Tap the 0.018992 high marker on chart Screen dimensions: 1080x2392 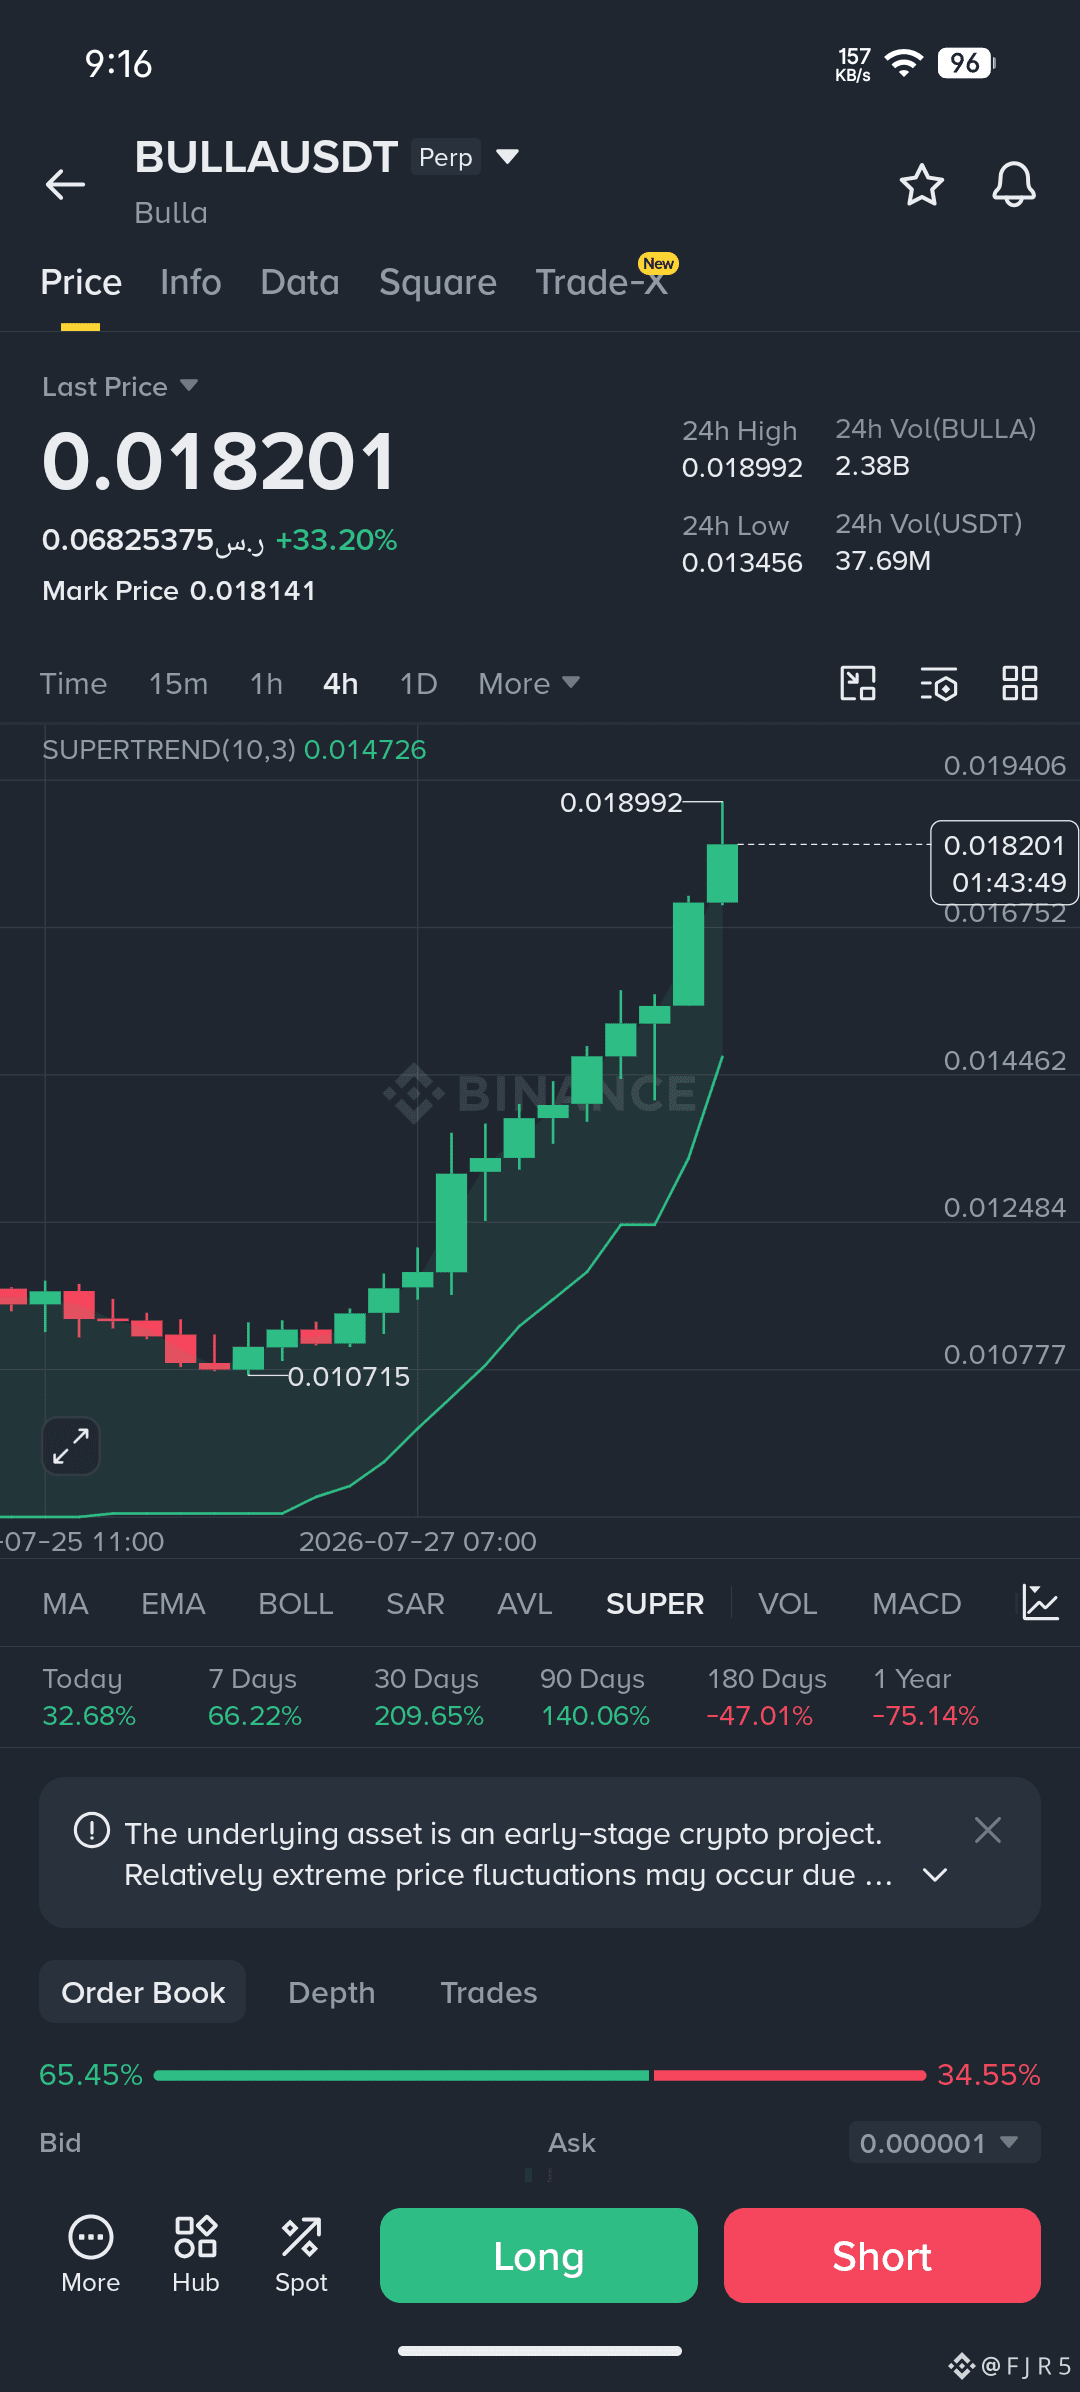coord(621,803)
